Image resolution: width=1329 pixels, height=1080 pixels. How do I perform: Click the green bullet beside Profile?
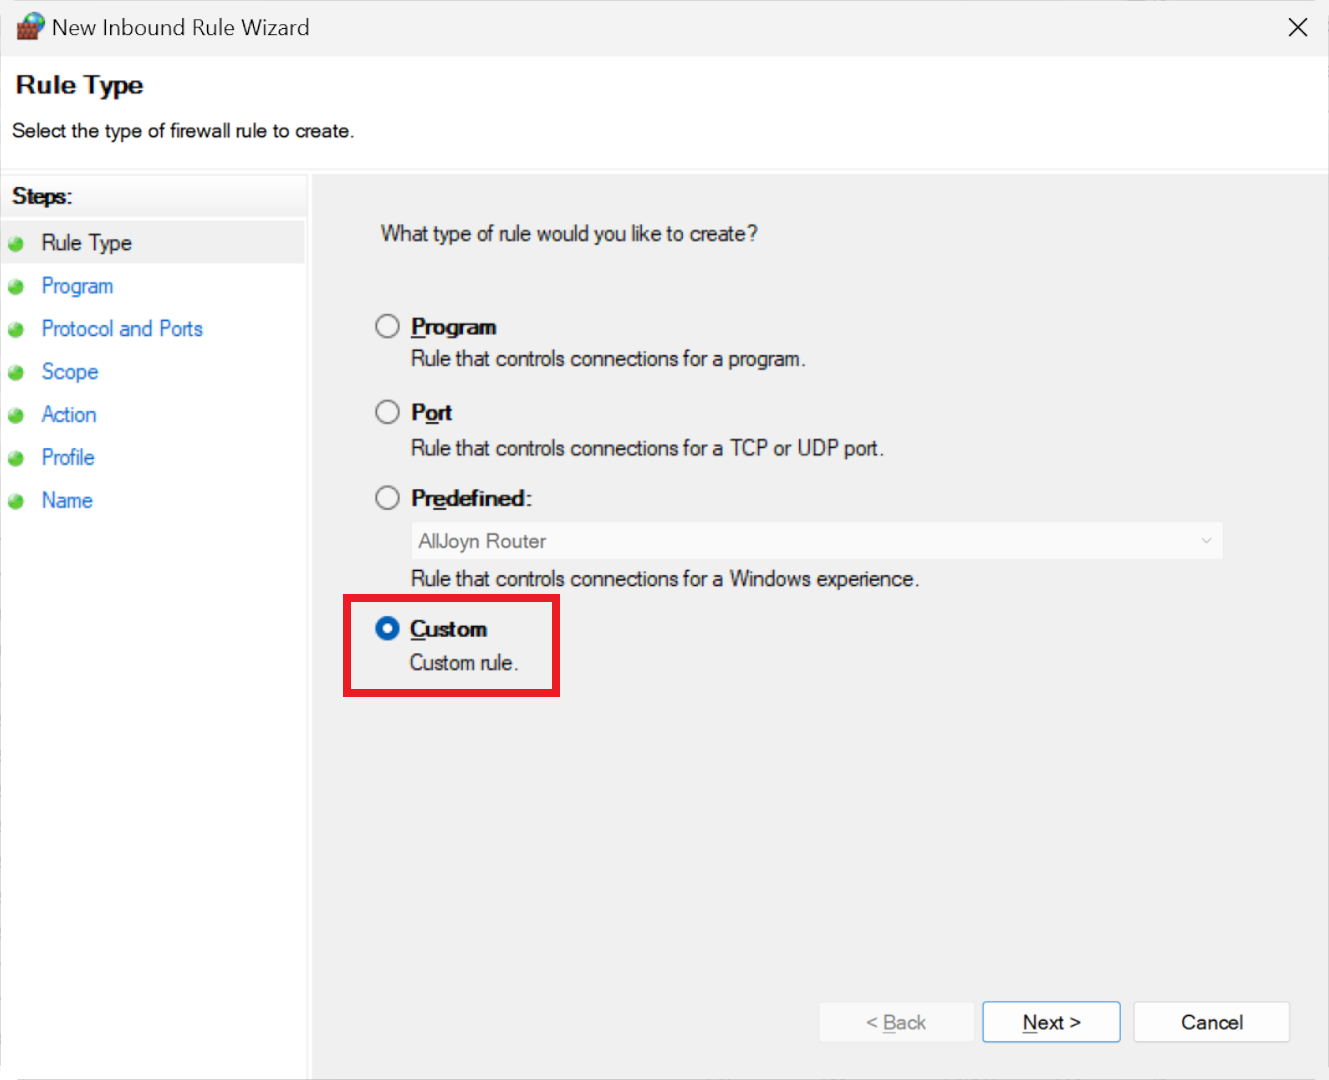16,459
